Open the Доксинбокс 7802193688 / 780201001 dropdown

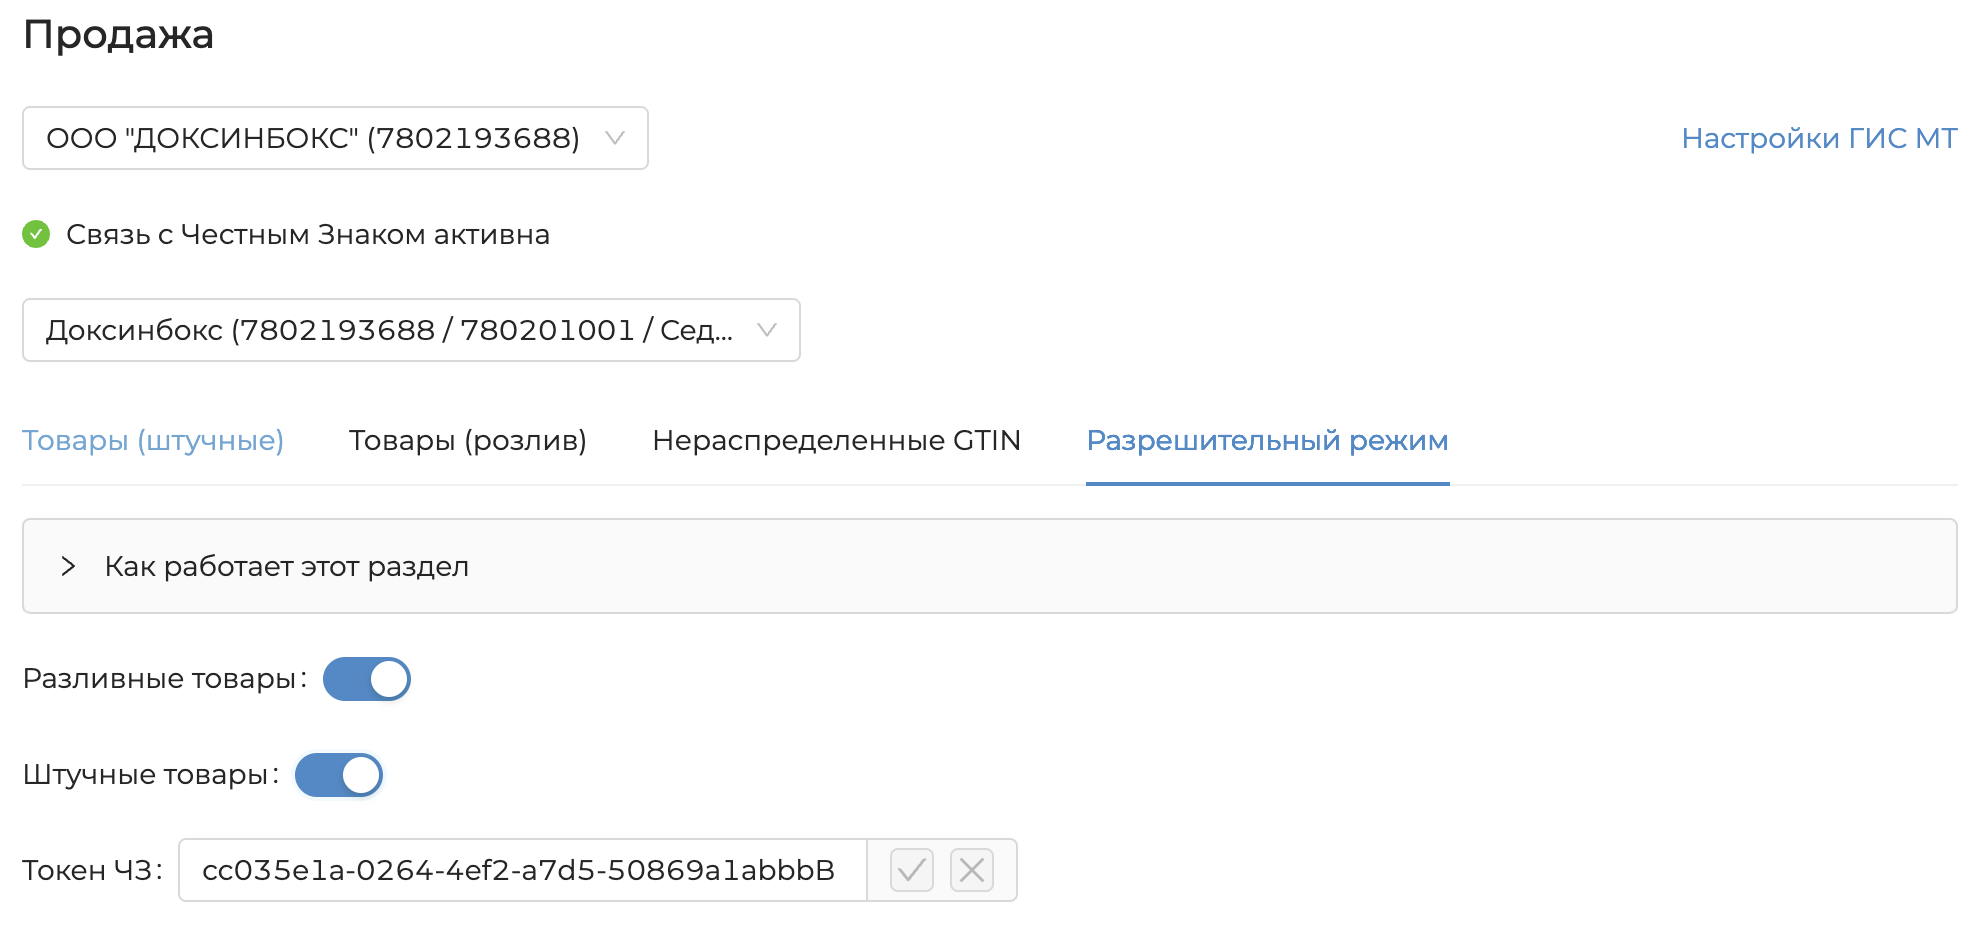[411, 330]
